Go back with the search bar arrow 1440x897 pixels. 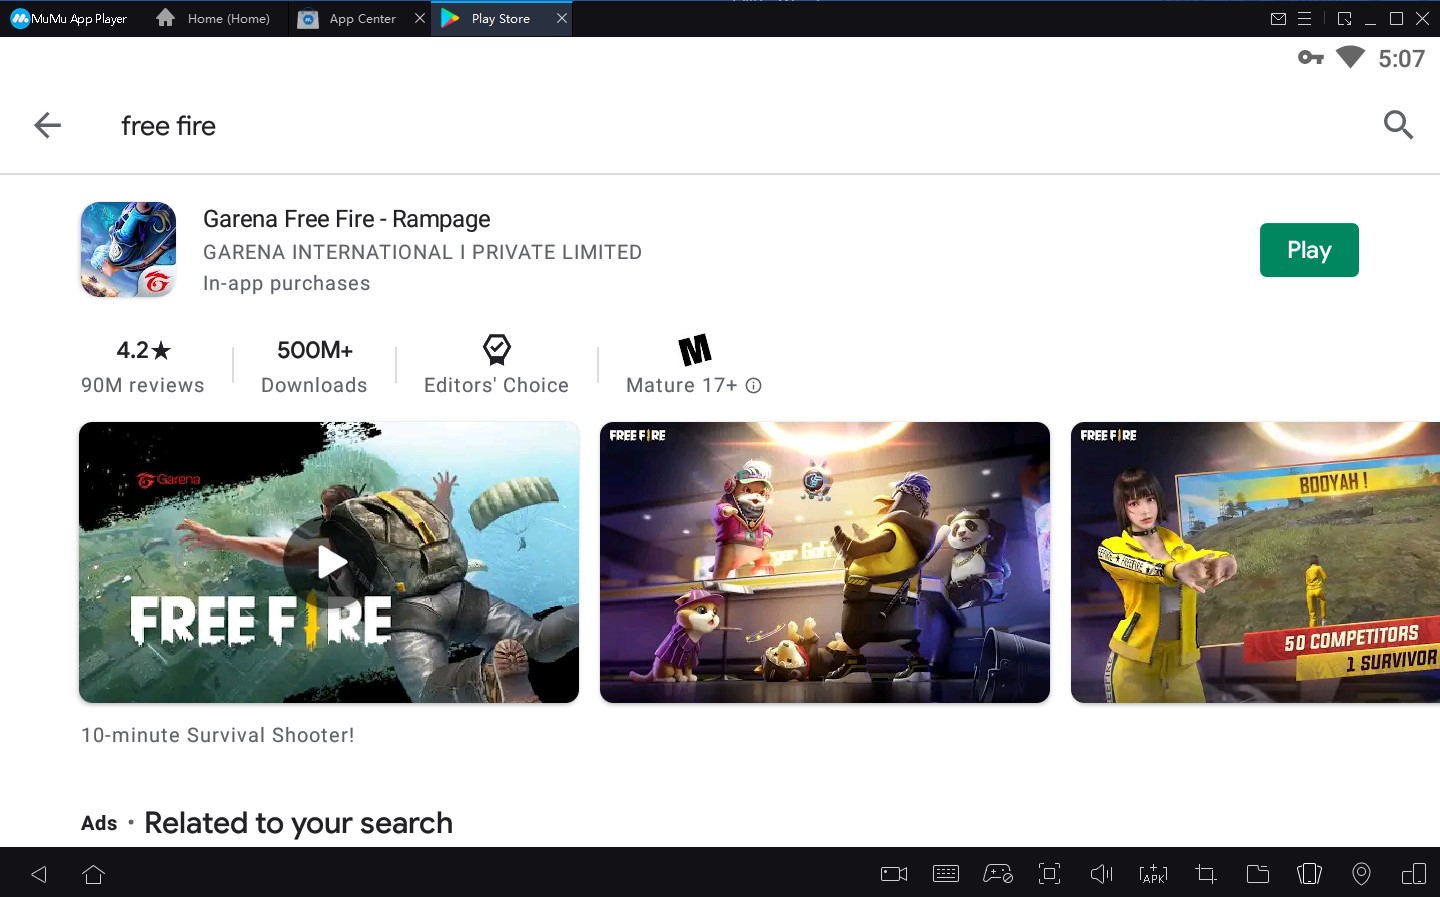pyautogui.click(x=47, y=125)
